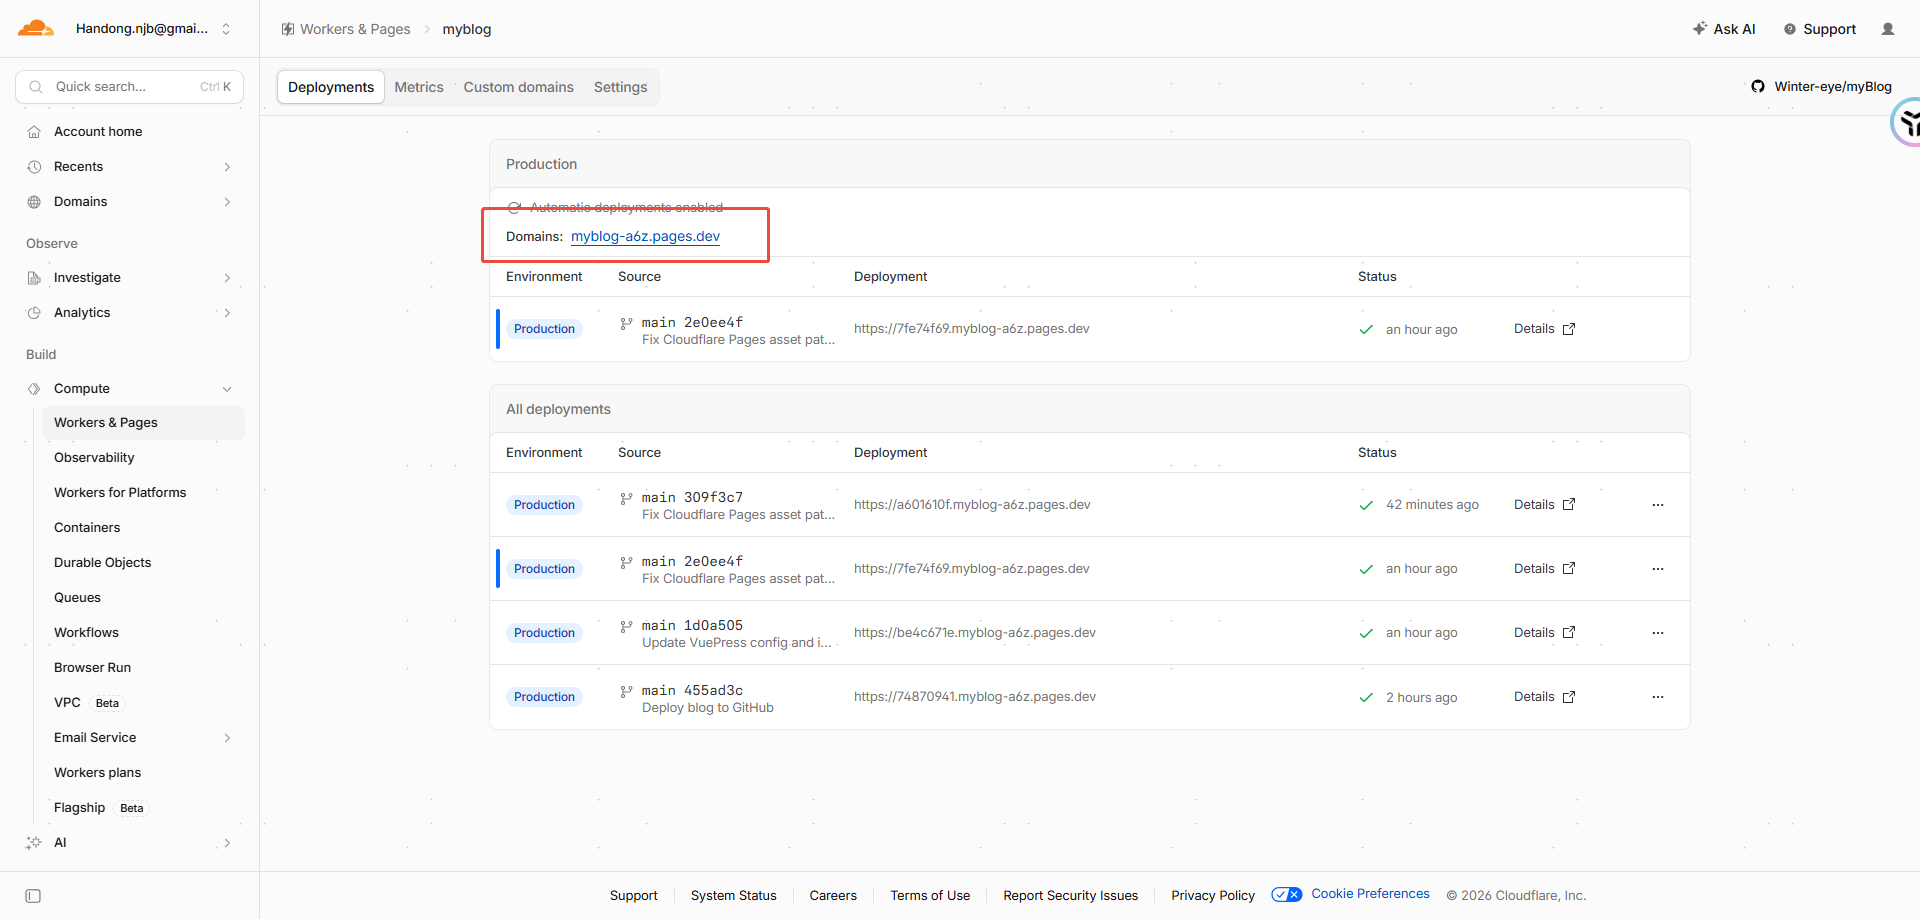The height and width of the screenshot is (919, 1920).
Task: Open Workers for Platforms
Action: pyautogui.click(x=120, y=493)
